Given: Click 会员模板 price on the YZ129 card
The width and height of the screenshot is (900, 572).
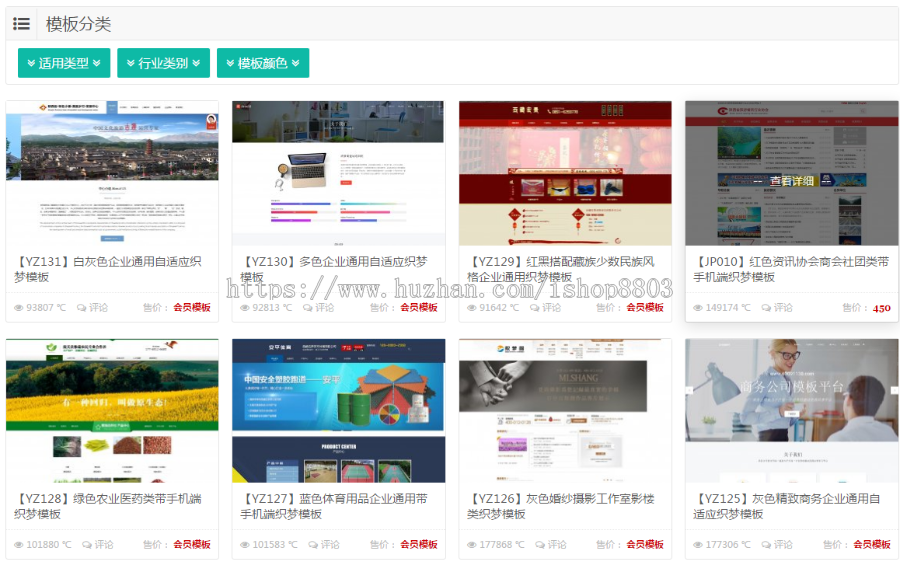Looking at the screenshot, I should click(645, 308).
